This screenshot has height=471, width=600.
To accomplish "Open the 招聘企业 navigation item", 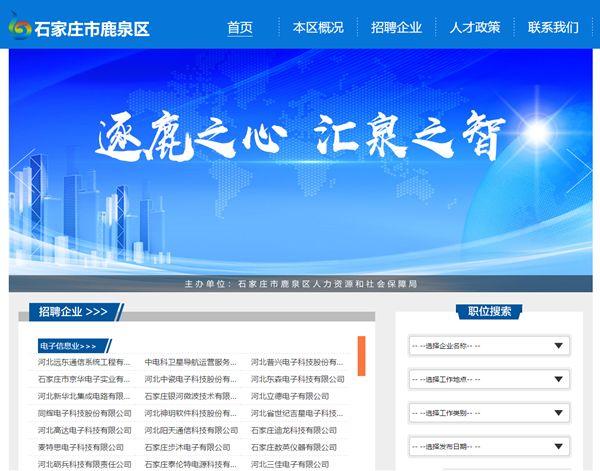I will pos(396,28).
